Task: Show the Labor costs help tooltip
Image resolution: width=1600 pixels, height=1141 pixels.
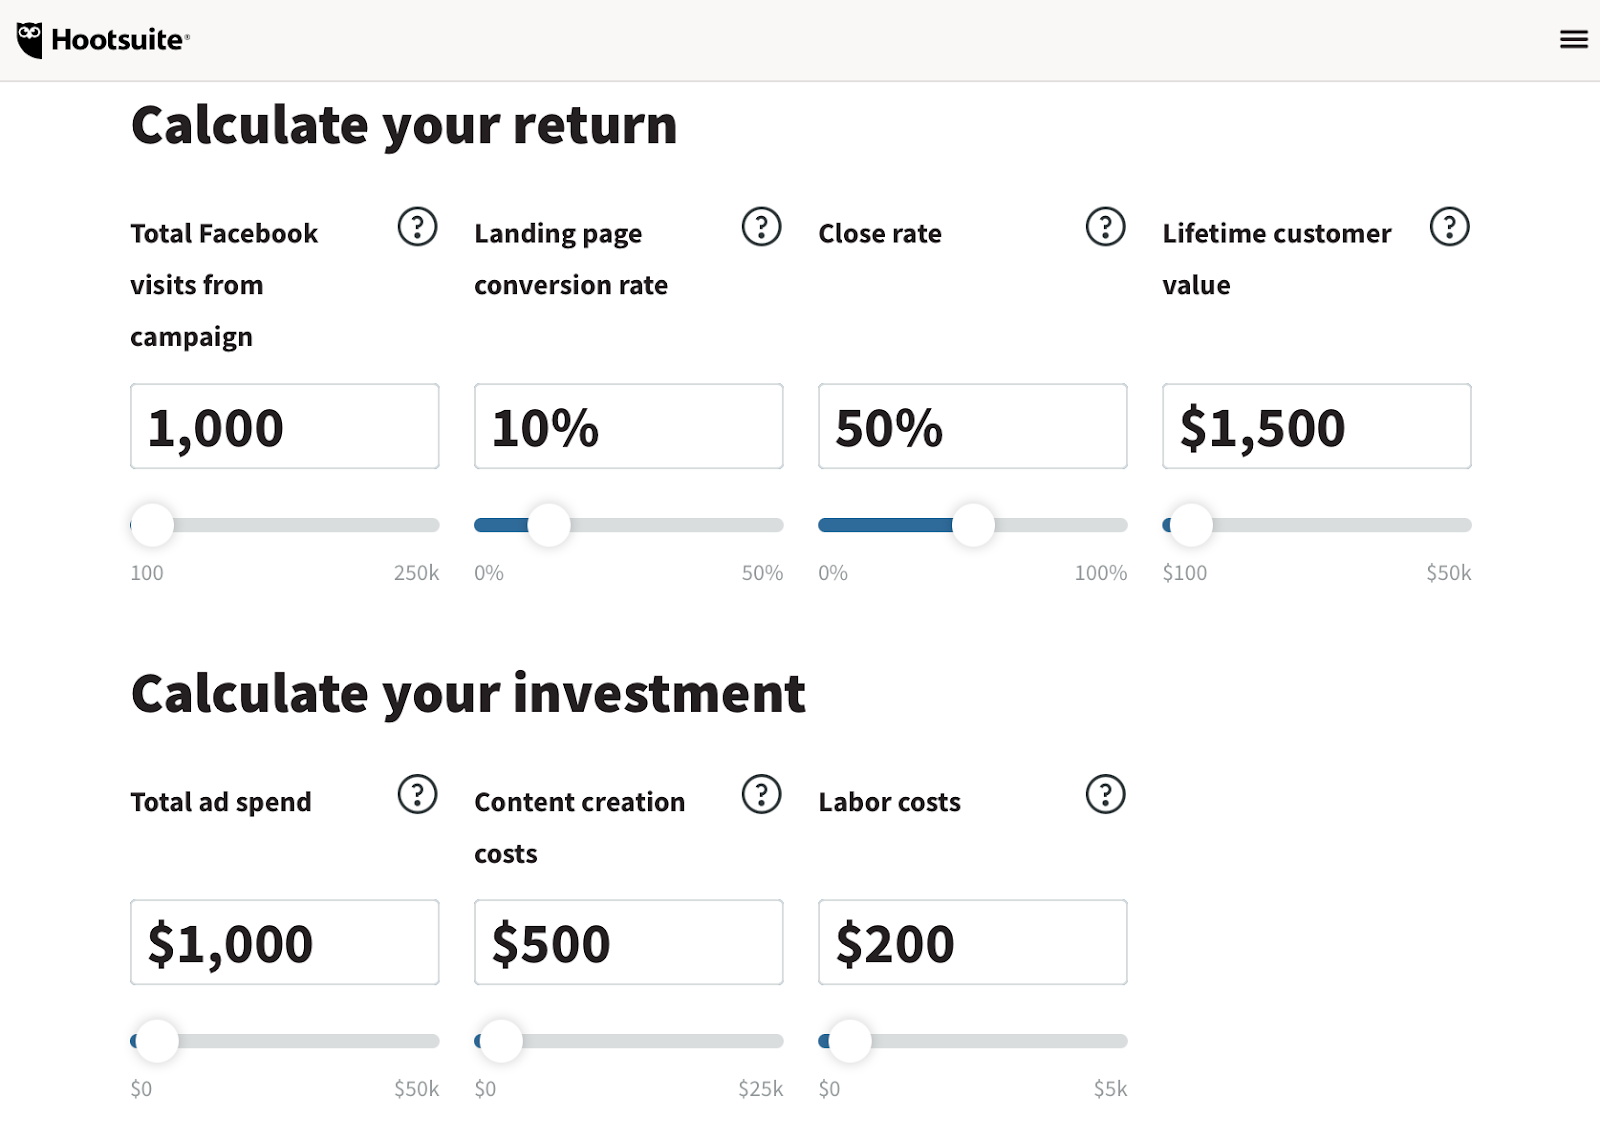Action: (1105, 795)
